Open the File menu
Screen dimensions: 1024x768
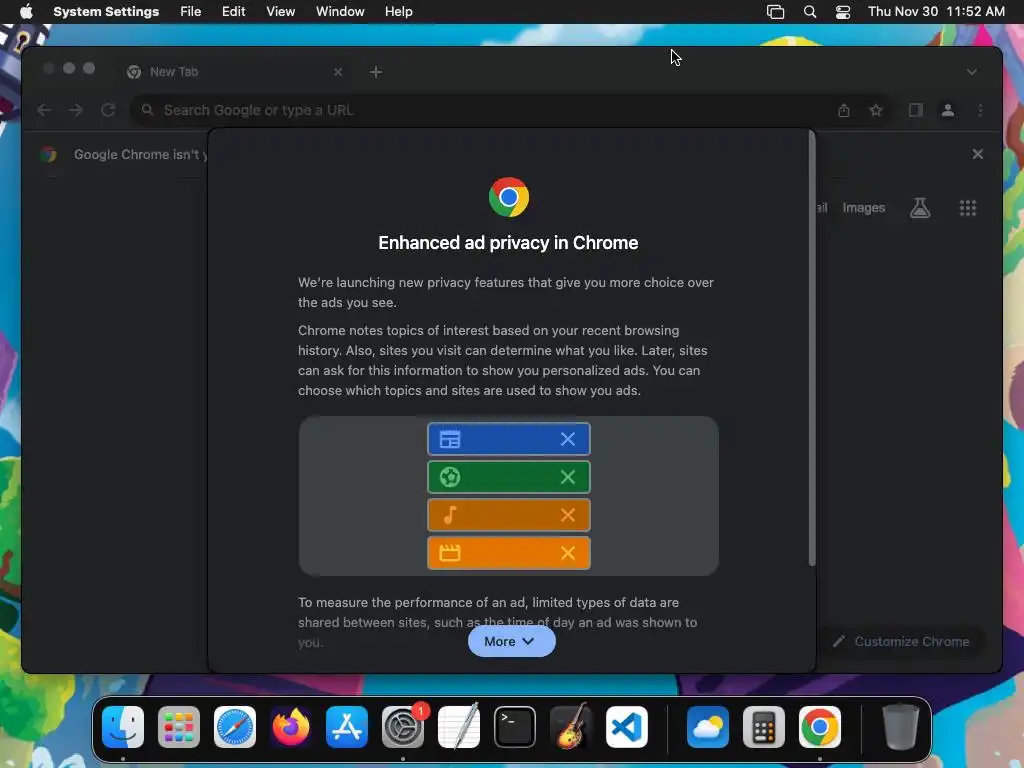click(191, 11)
